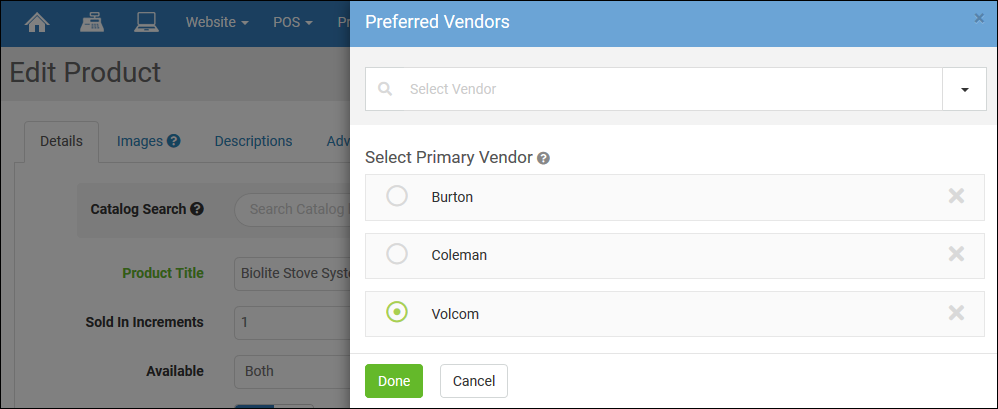The width and height of the screenshot is (998, 409).
Task: Click the Select Vendor search field
Action: click(660, 89)
